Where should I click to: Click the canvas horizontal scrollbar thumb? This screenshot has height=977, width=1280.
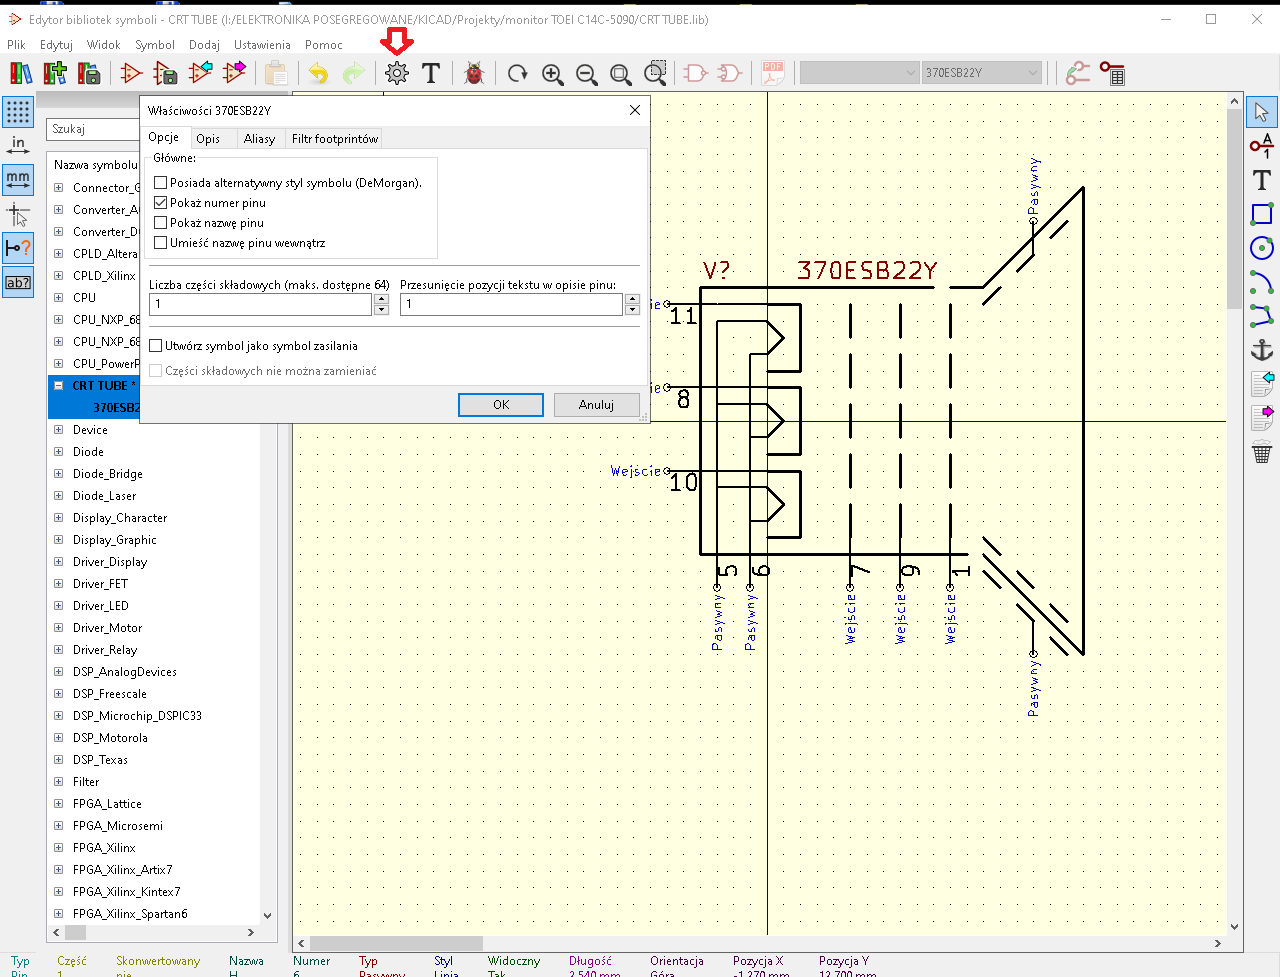pos(396,943)
